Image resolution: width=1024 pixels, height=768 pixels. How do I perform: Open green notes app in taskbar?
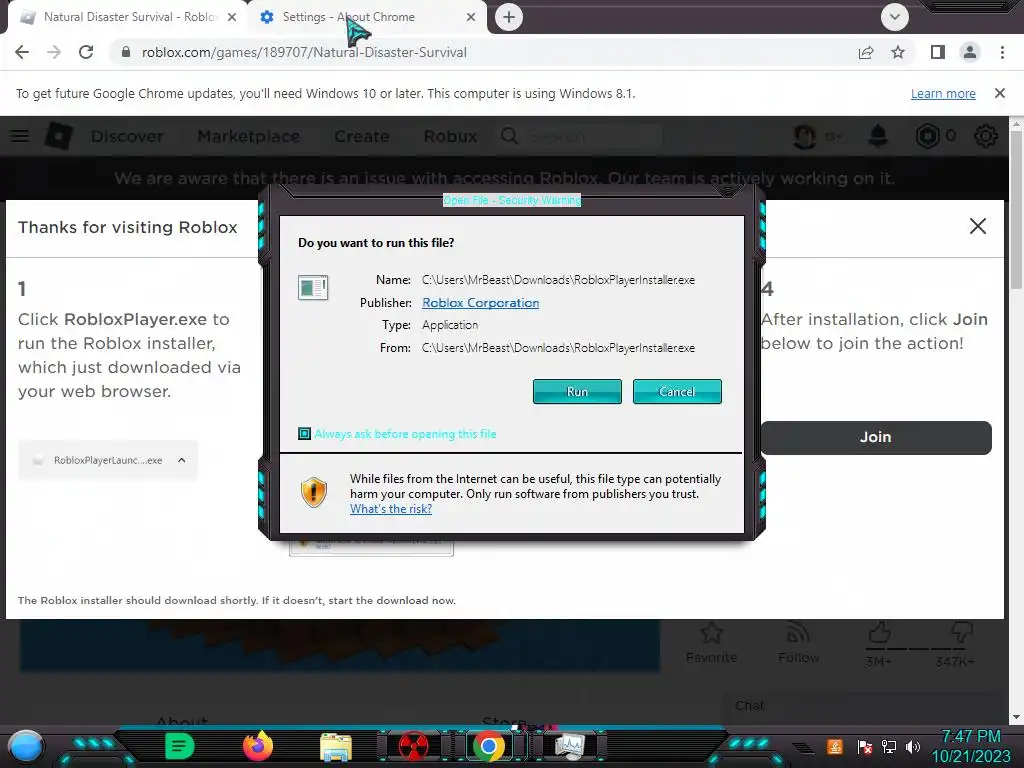[x=180, y=746]
